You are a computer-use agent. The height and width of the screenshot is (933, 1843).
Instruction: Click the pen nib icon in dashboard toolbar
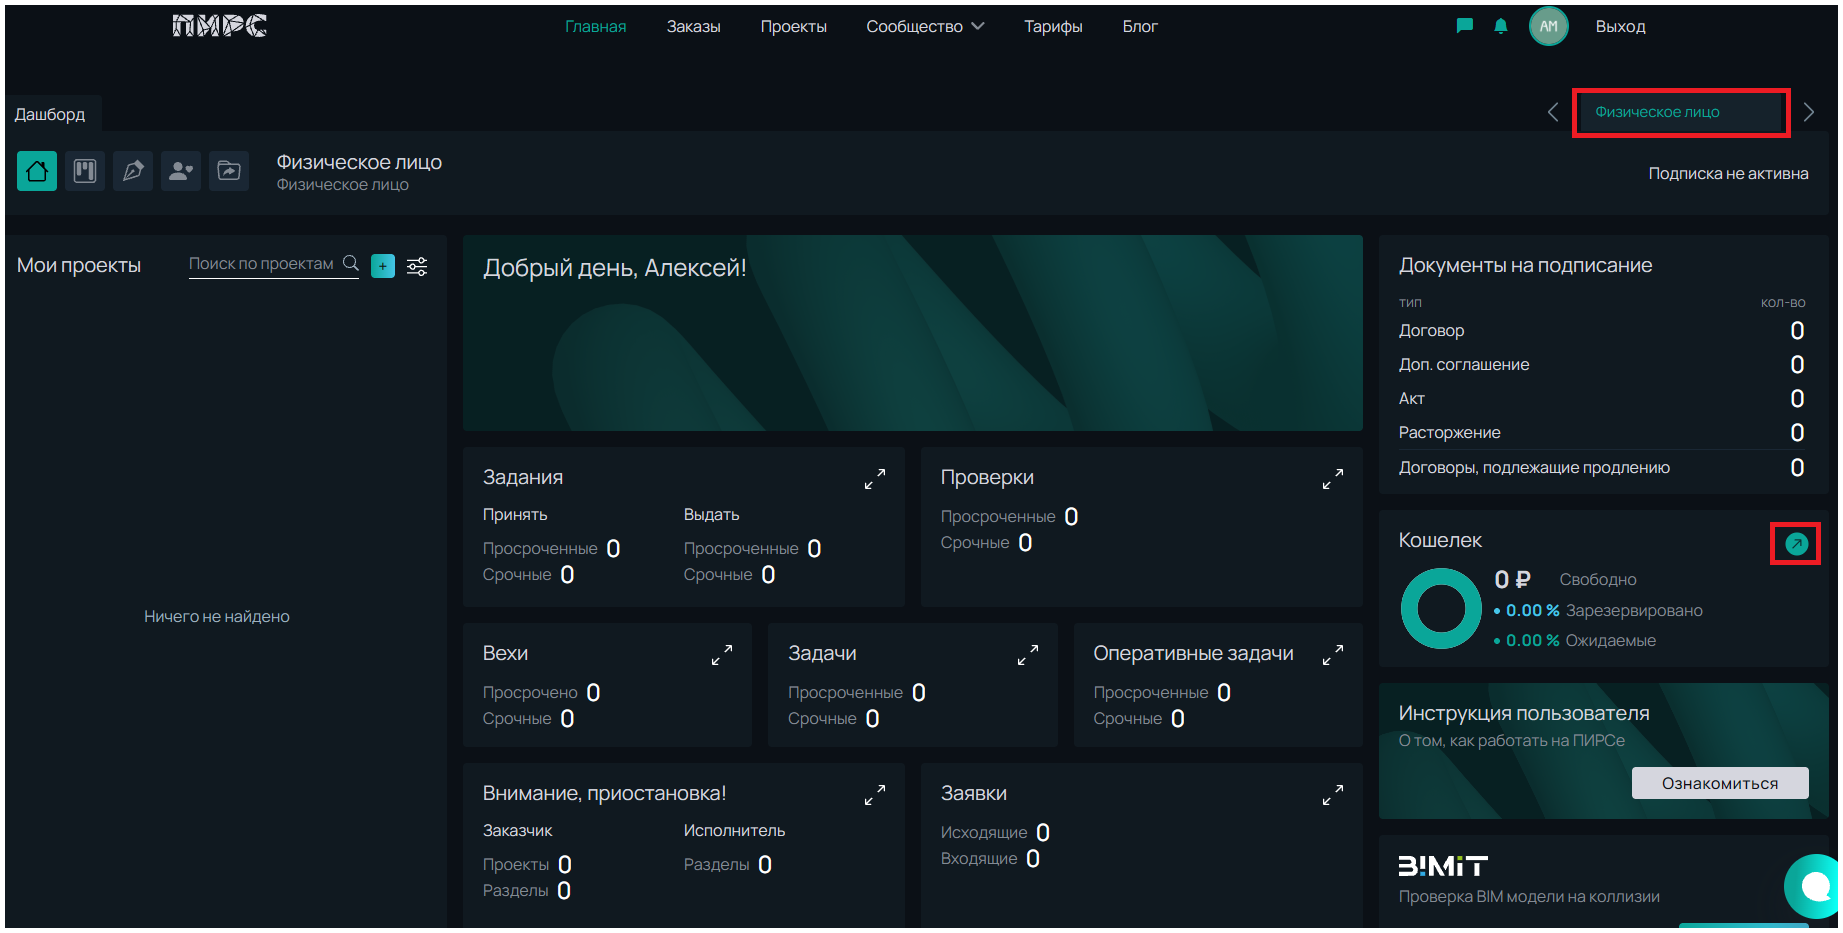[133, 171]
